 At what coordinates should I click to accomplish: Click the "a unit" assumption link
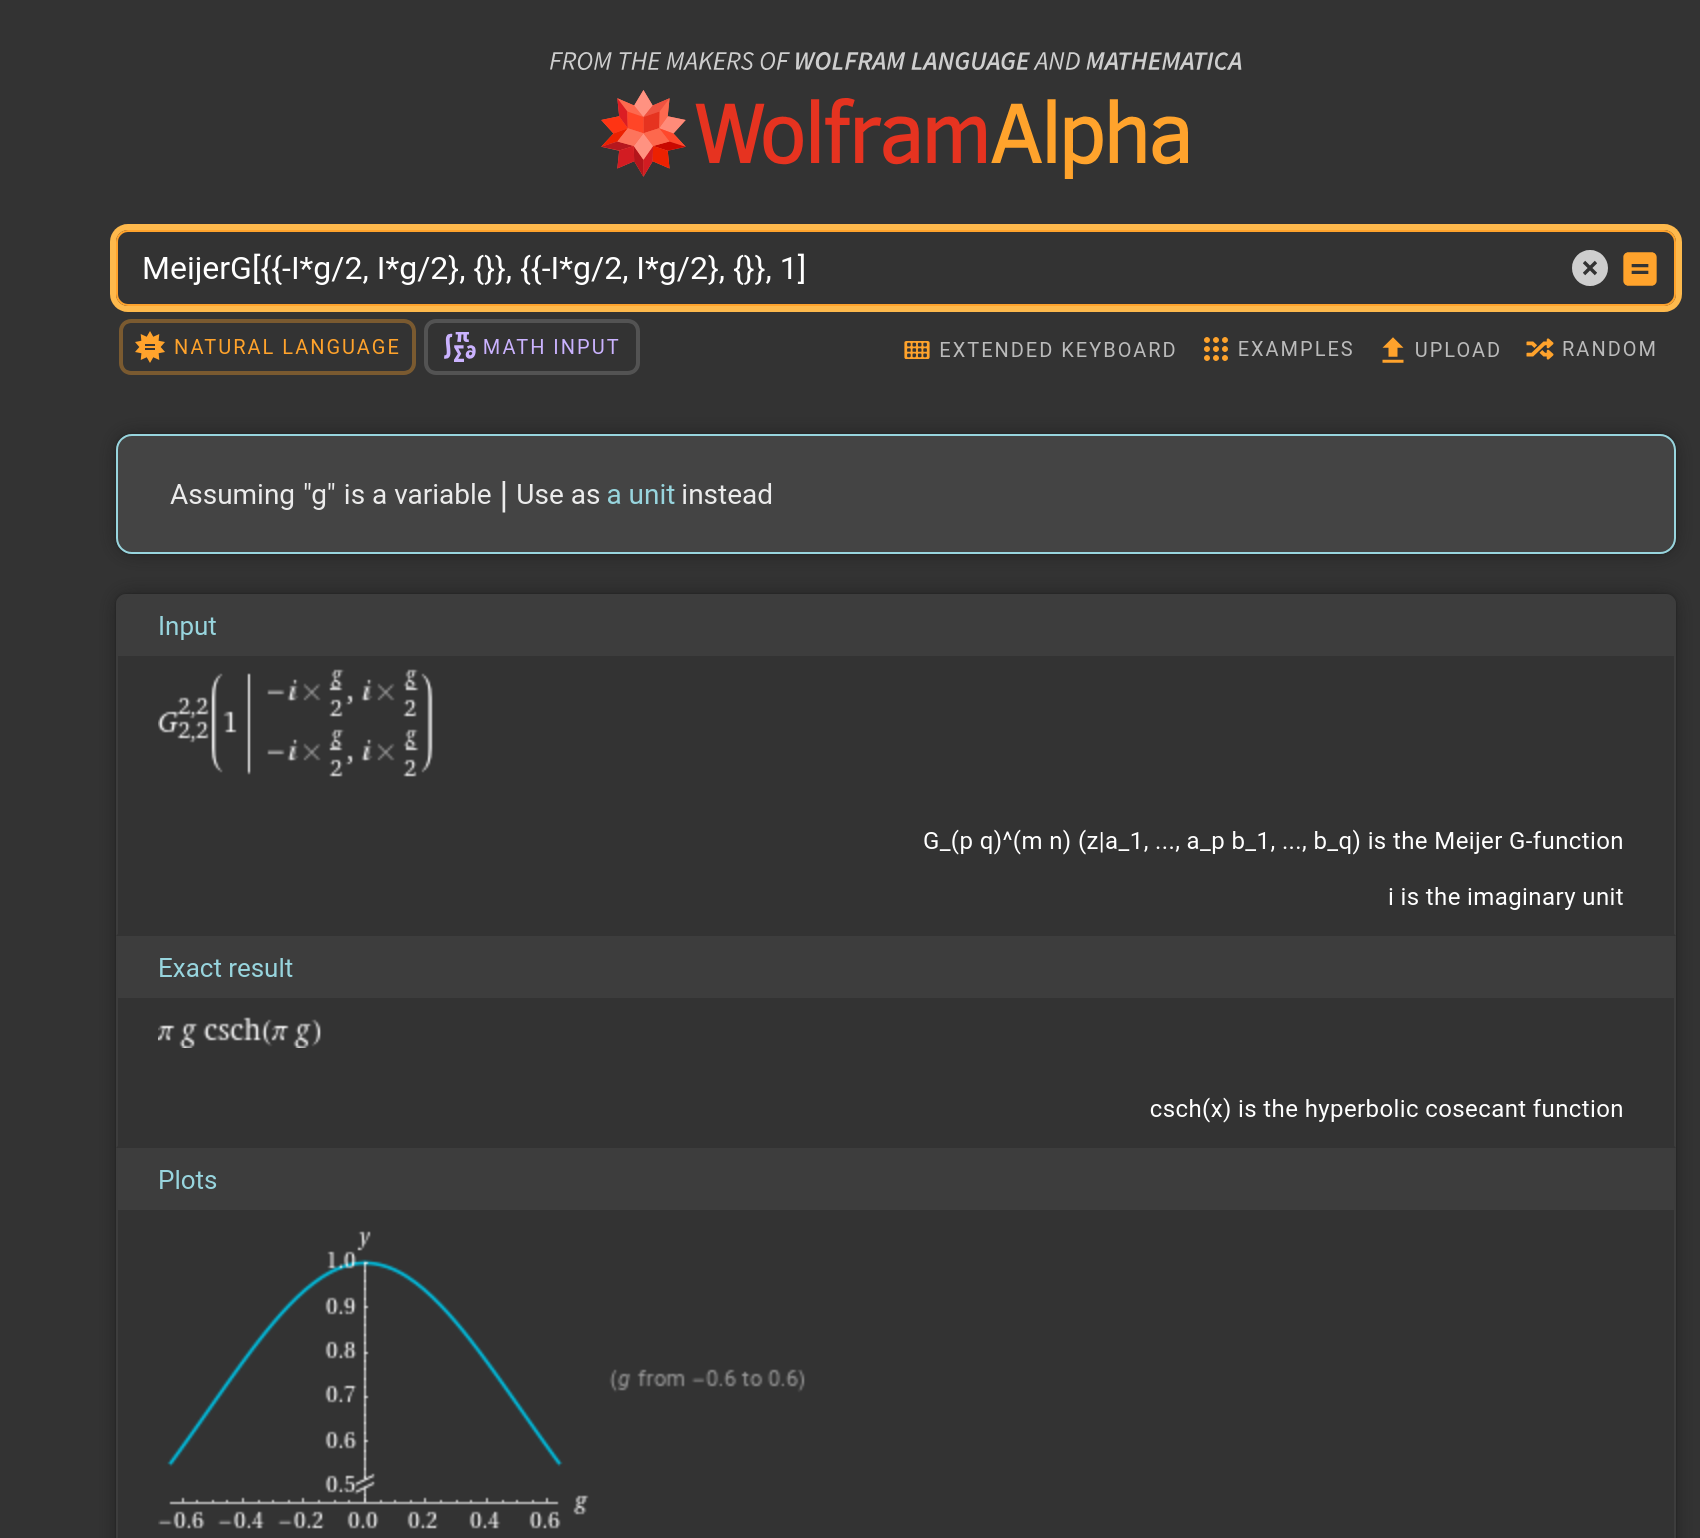click(640, 495)
